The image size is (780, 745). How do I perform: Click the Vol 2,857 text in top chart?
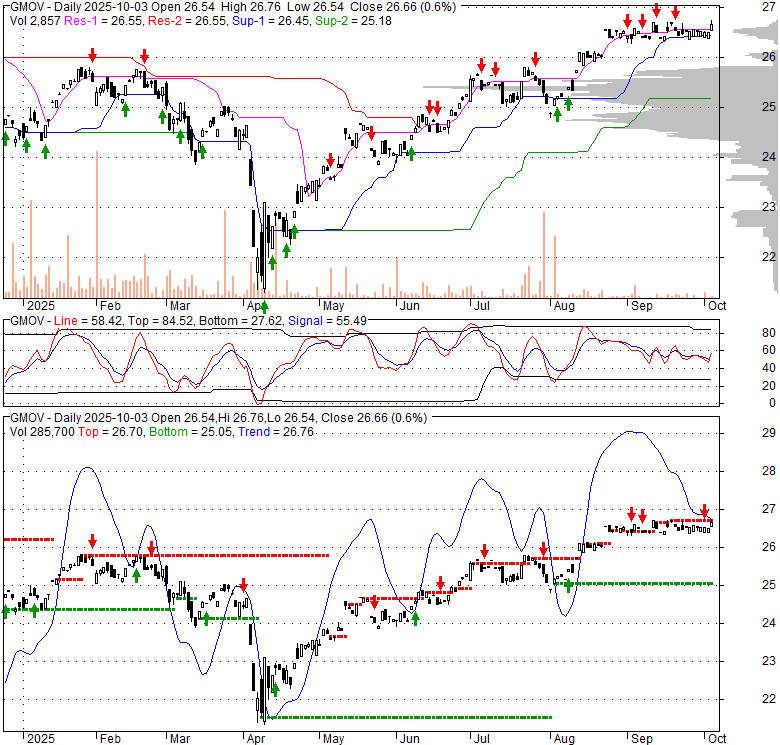point(35,21)
